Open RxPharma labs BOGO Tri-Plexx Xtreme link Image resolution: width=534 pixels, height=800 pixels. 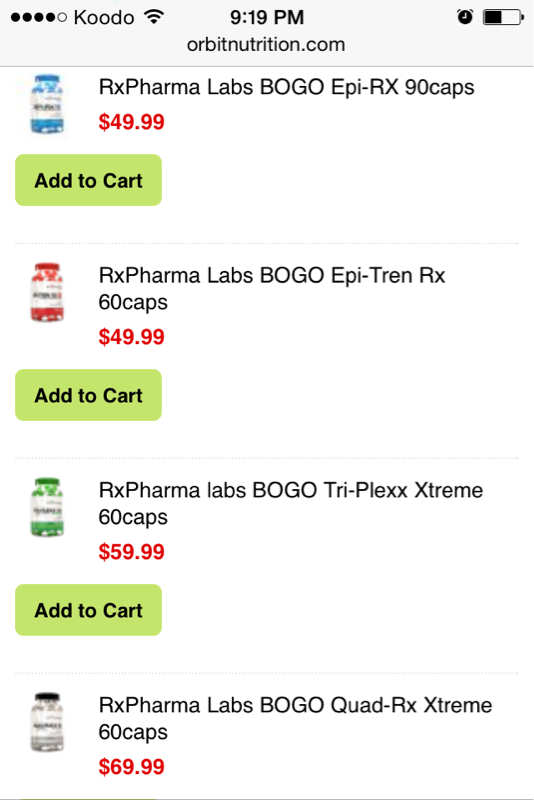point(291,504)
